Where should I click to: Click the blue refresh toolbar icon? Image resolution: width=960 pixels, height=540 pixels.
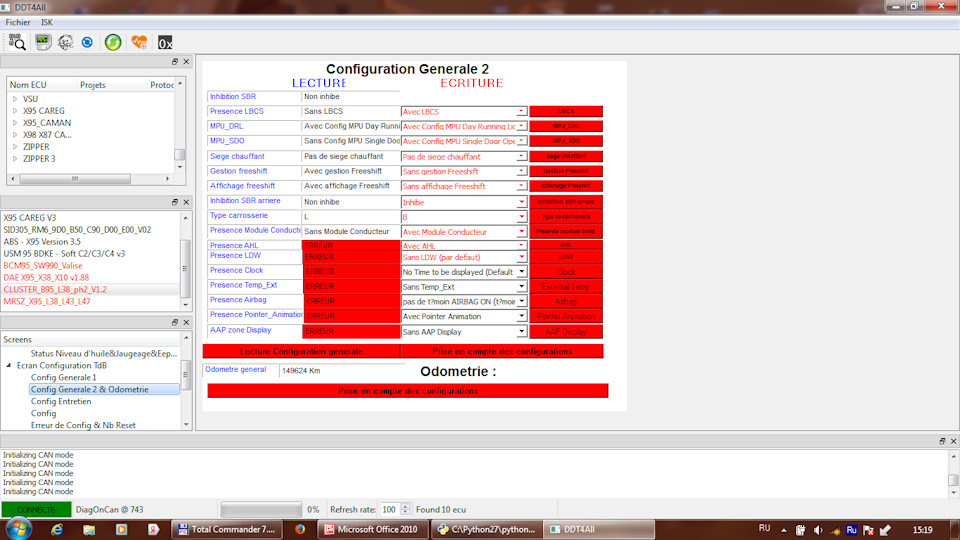point(88,42)
